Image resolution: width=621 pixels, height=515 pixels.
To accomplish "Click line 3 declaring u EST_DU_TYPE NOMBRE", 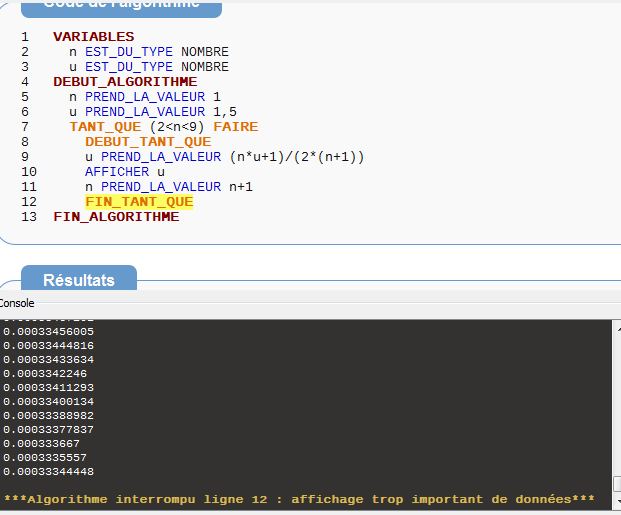I will click(148, 67).
